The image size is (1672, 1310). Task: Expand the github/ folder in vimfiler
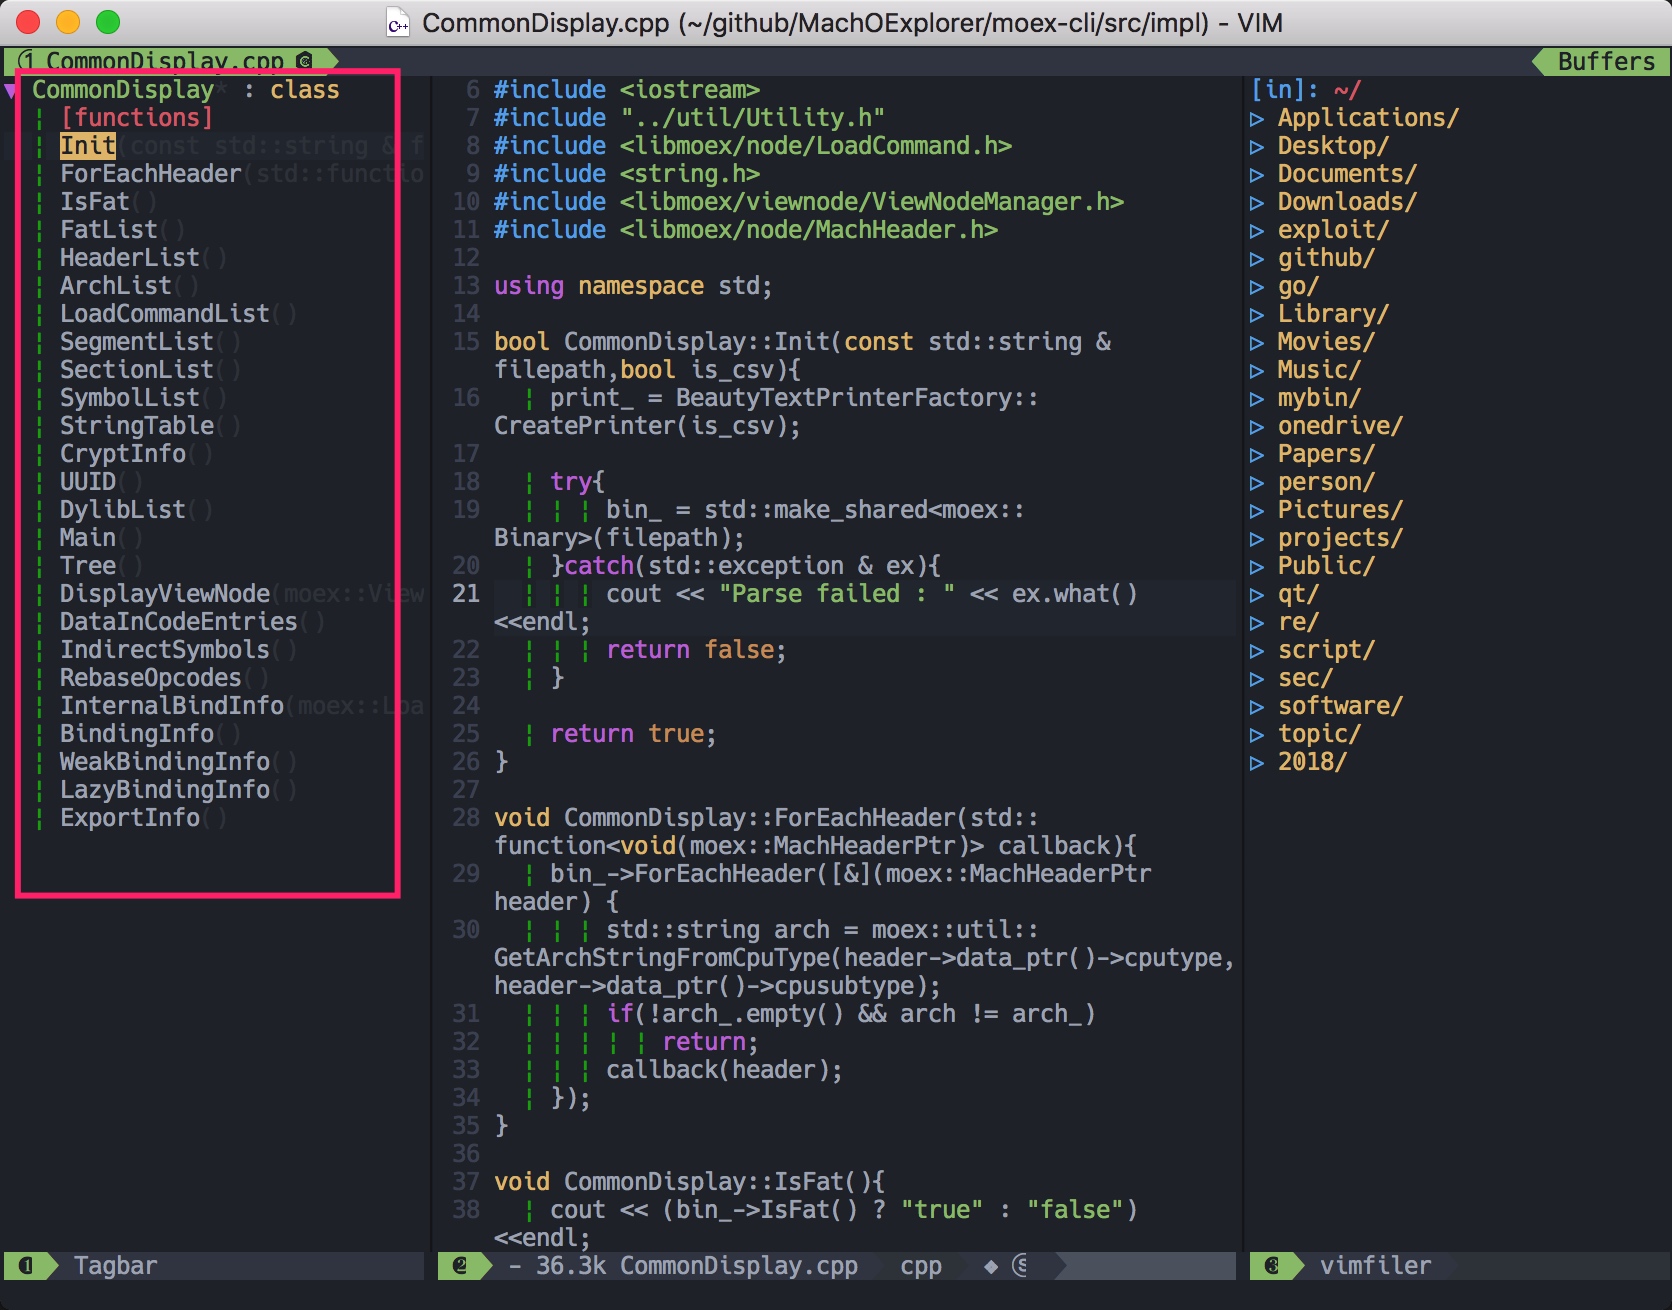[x=1258, y=257]
